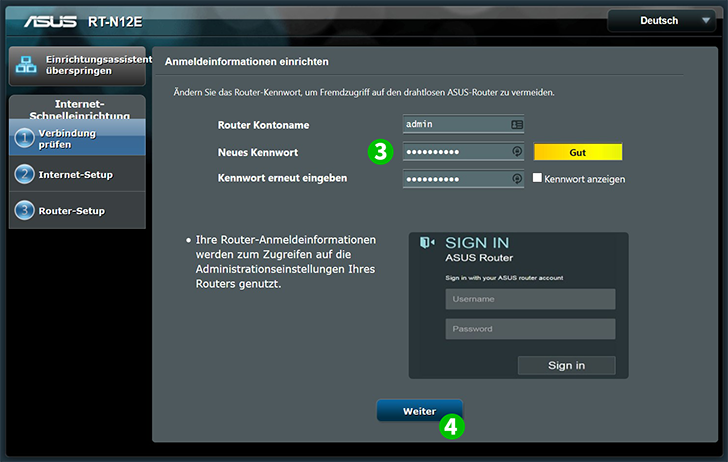Select the Verbindung prüfen step
Screen dimensions: 728x462
click(77, 138)
